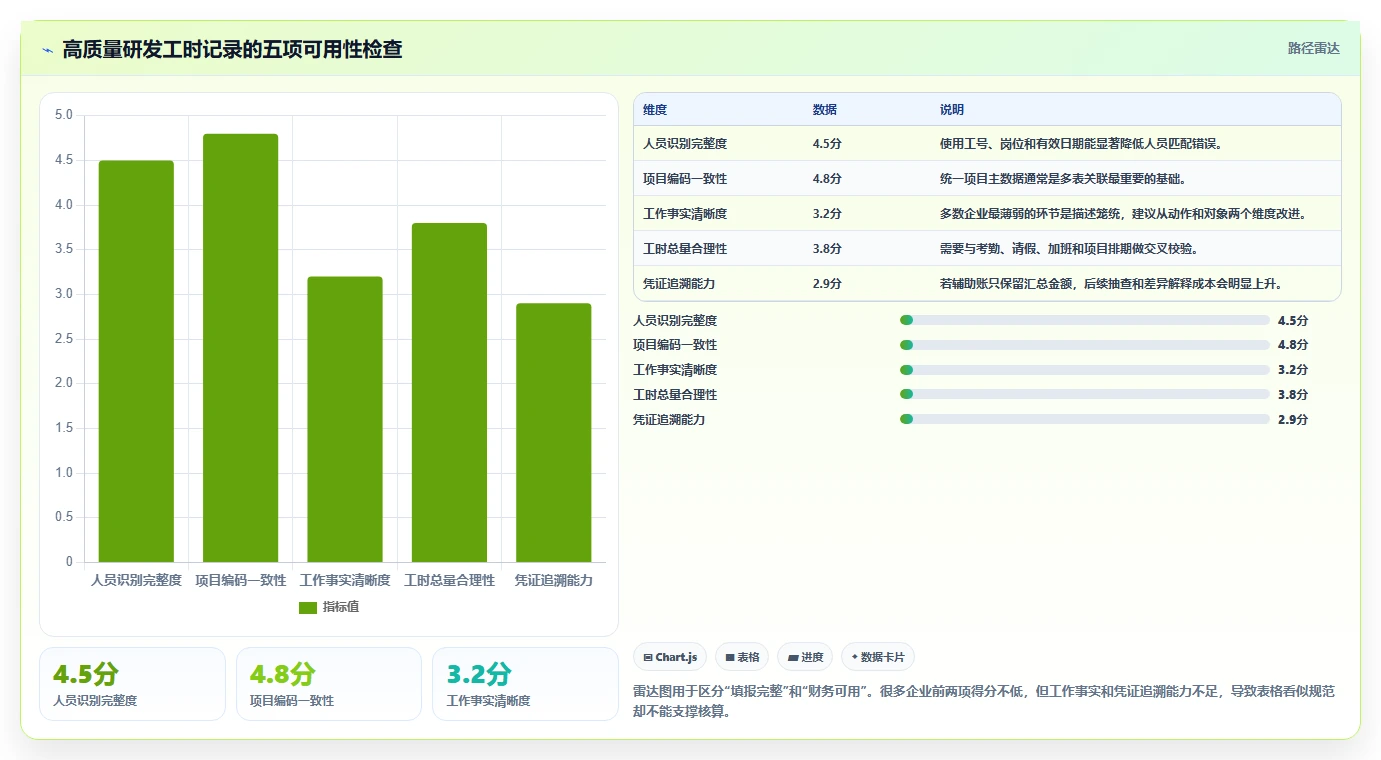Viewport: 1381px width, 760px height.
Task: Click the 进度 tag button
Action: (805, 657)
